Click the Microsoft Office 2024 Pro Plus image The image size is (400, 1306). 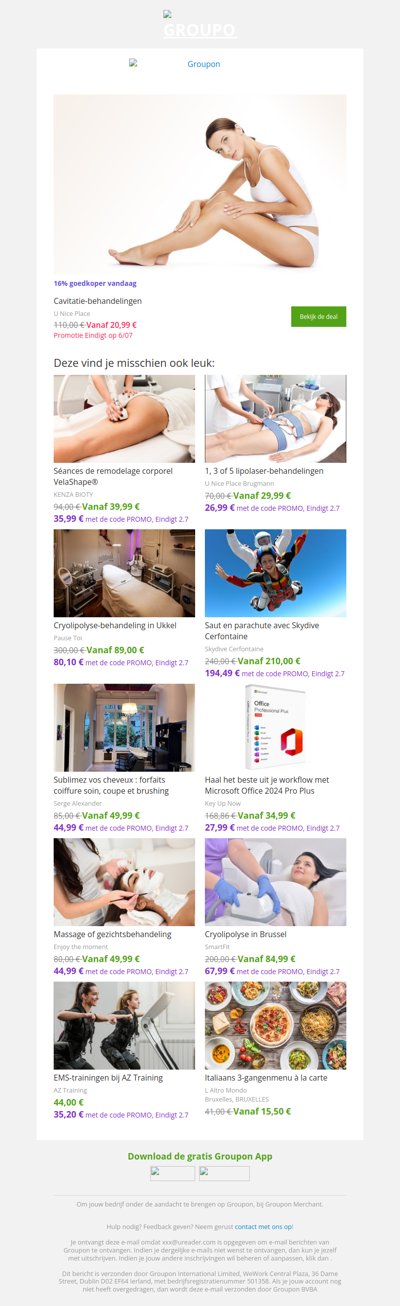coord(275,728)
